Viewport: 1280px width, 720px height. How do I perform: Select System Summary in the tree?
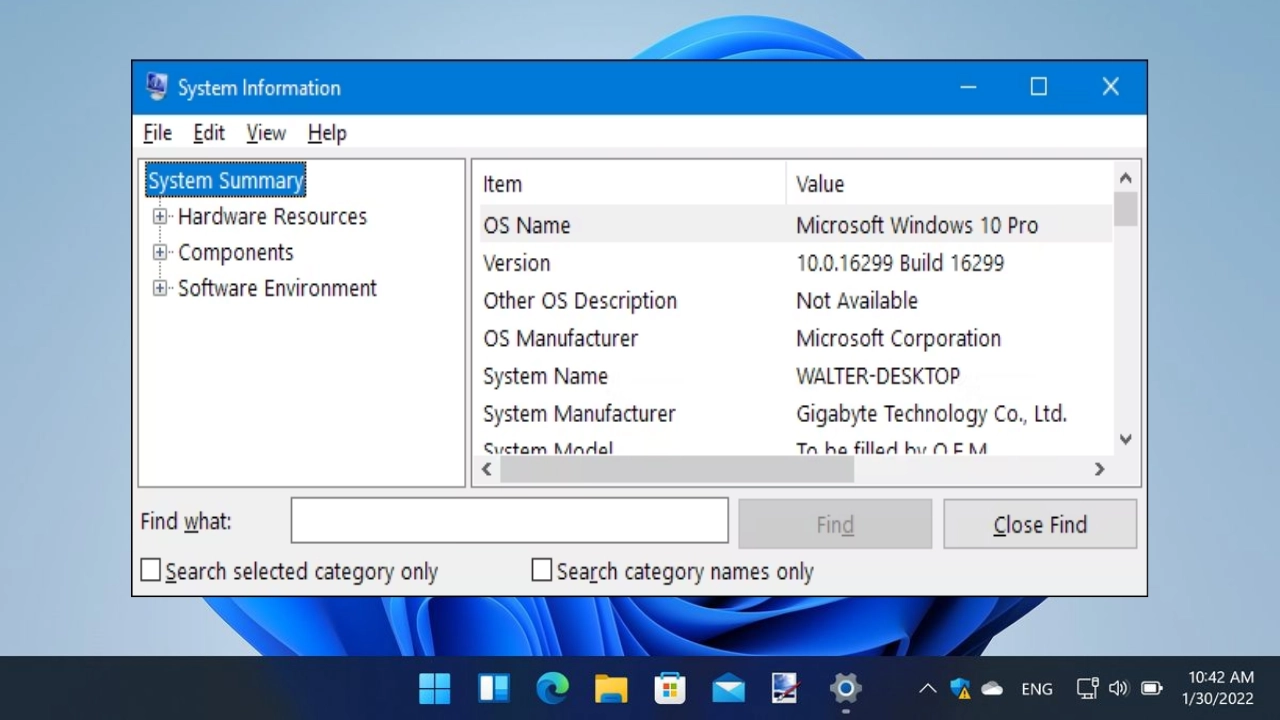tap(226, 180)
